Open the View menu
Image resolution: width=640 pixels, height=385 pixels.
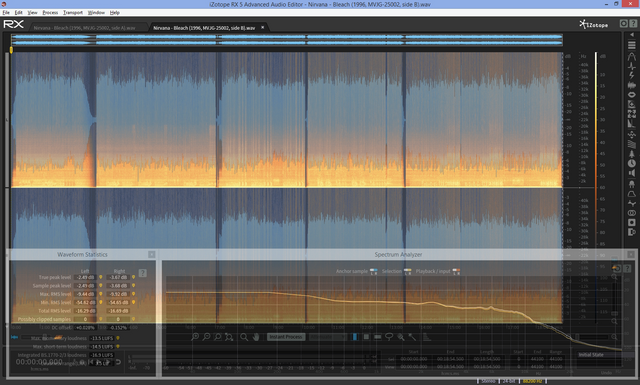point(32,13)
